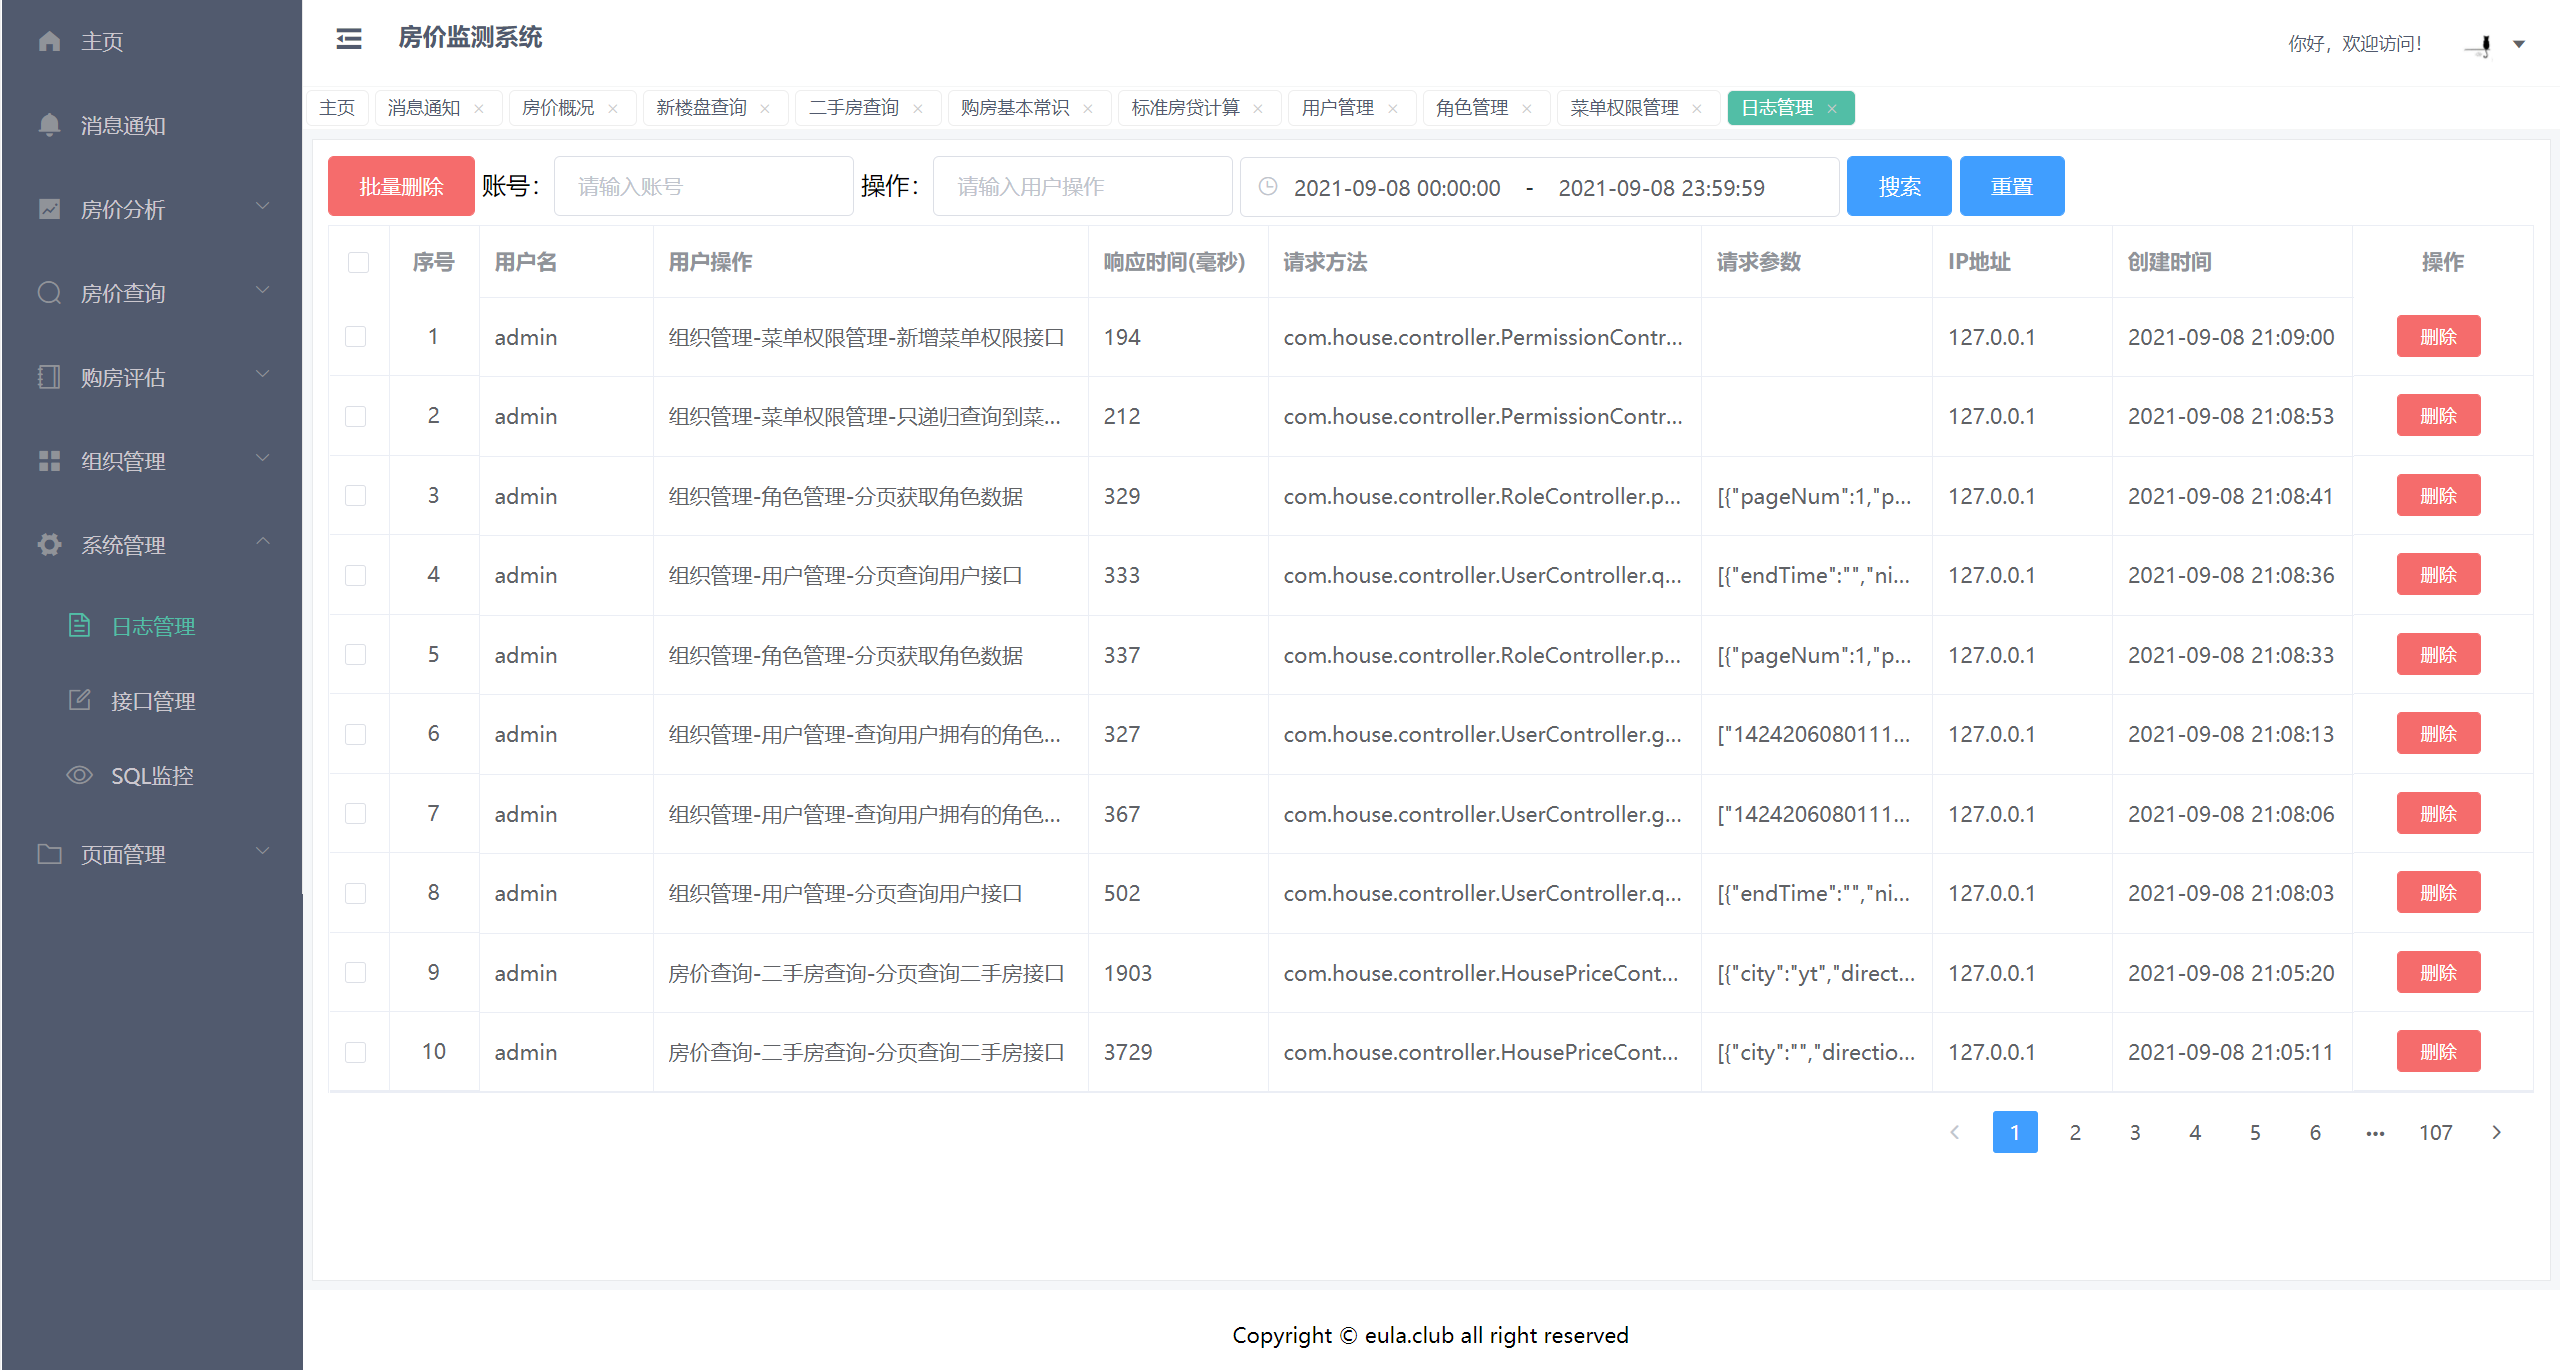Click the 系统管理 gear icon
Image resolution: width=2560 pixels, height=1370 pixels.
tap(49, 545)
